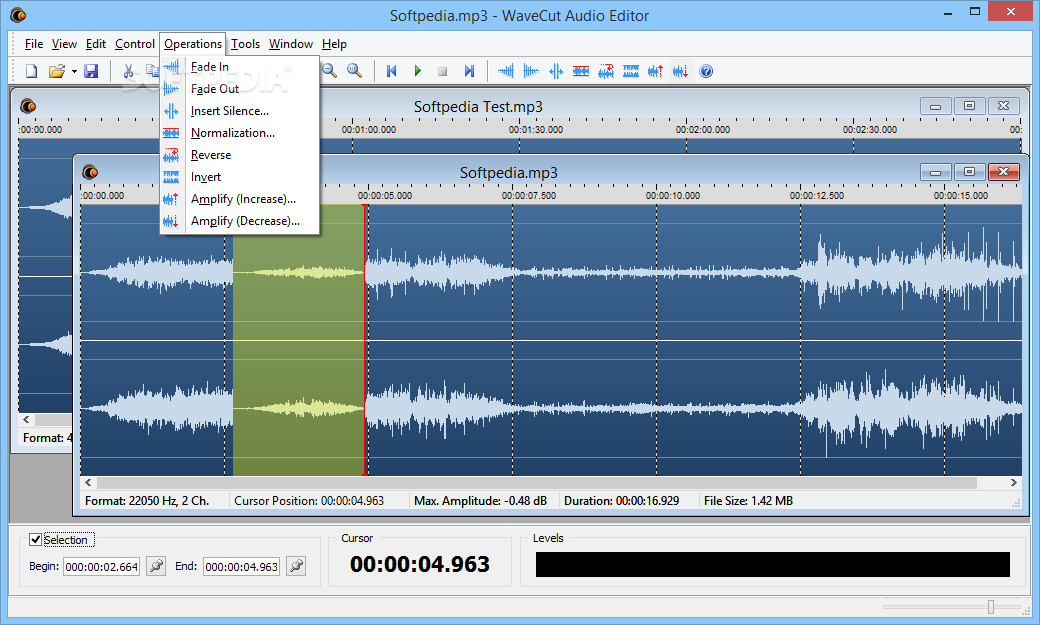Maximize the Softpedia.mp3 child window
This screenshot has height=625, width=1040.
pyautogui.click(x=969, y=172)
